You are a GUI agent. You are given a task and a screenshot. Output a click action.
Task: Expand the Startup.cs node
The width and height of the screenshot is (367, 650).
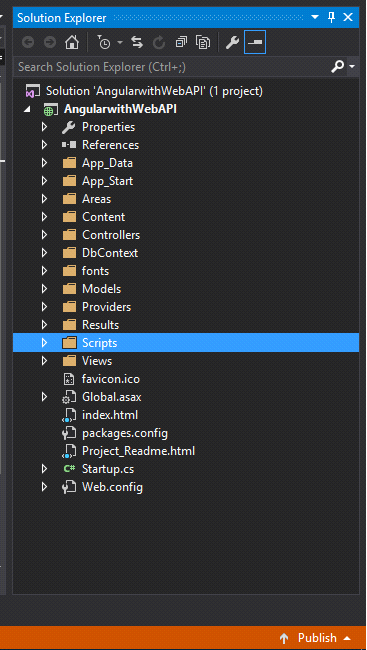(x=44, y=468)
